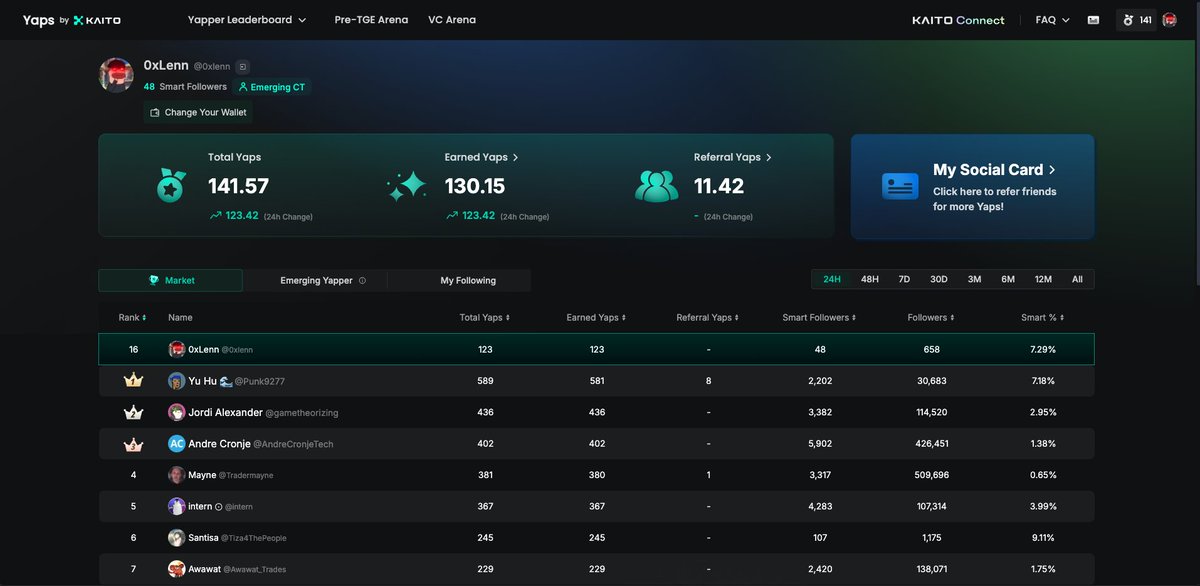1200x586 pixels.
Task: Click Awawat @Awawat_Trades name
Action: (237, 569)
